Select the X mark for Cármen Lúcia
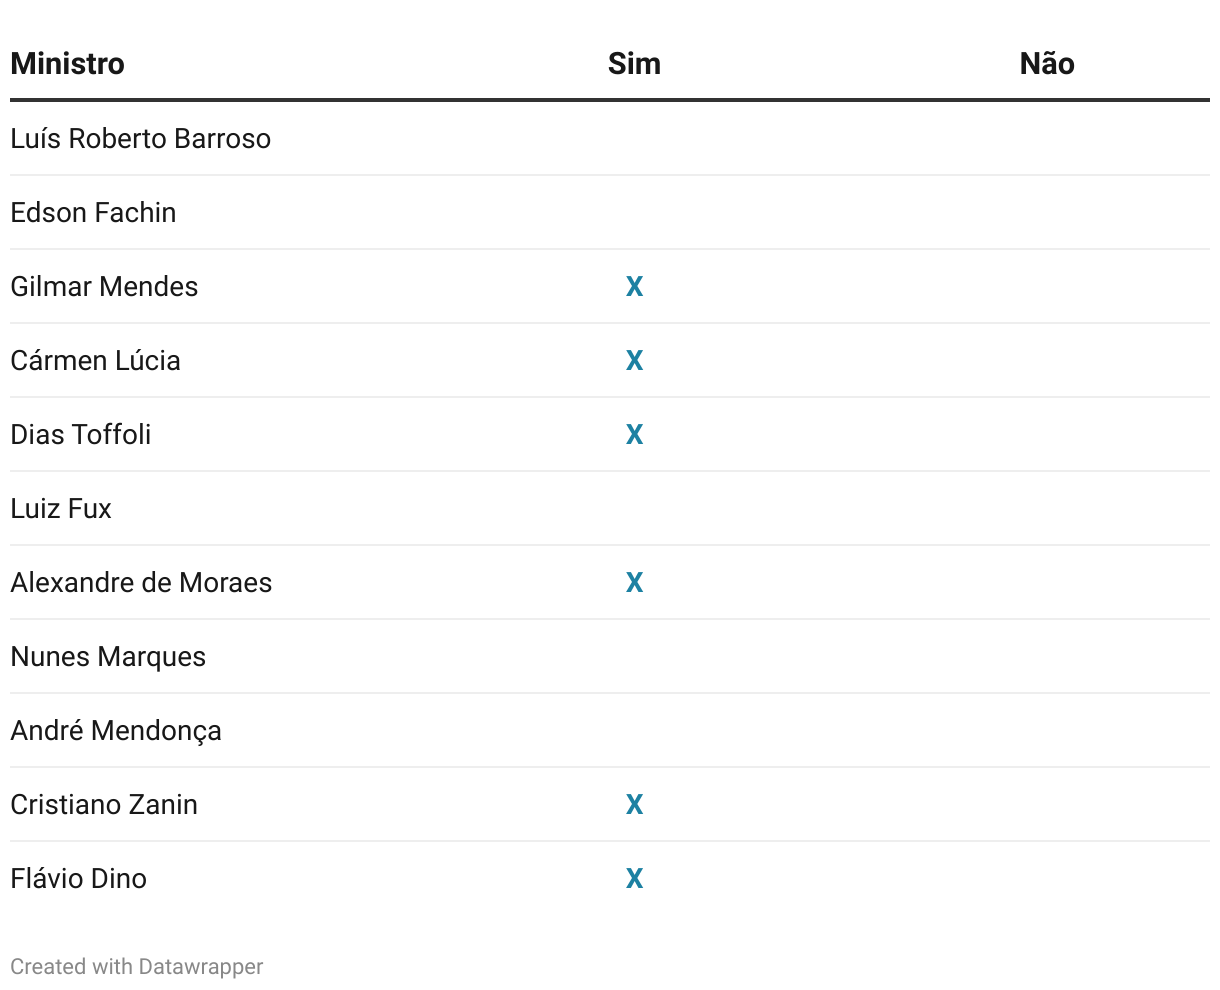The width and height of the screenshot is (1220, 990). pyautogui.click(x=634, y=361)
